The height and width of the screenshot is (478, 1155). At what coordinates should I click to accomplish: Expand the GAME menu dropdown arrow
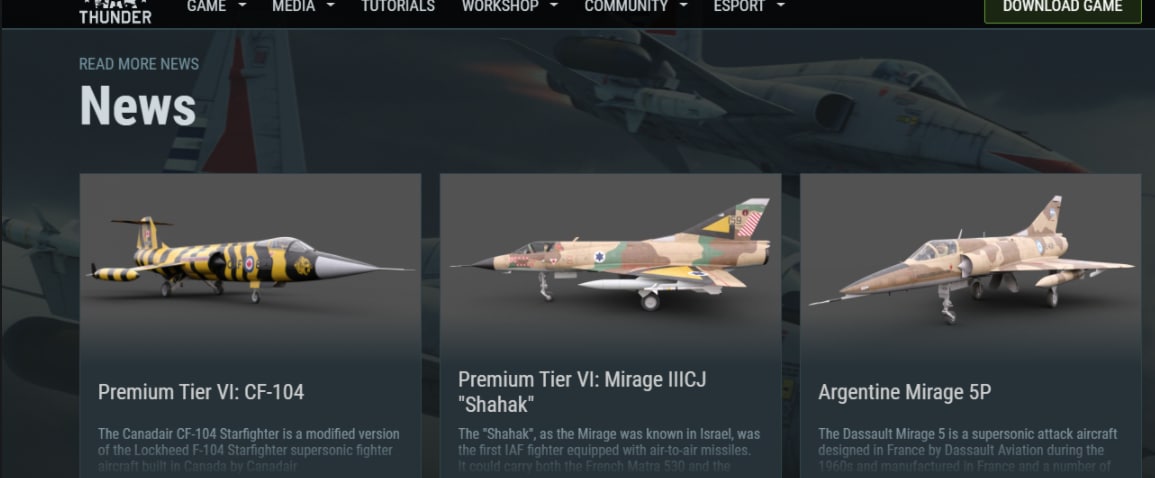242,6
